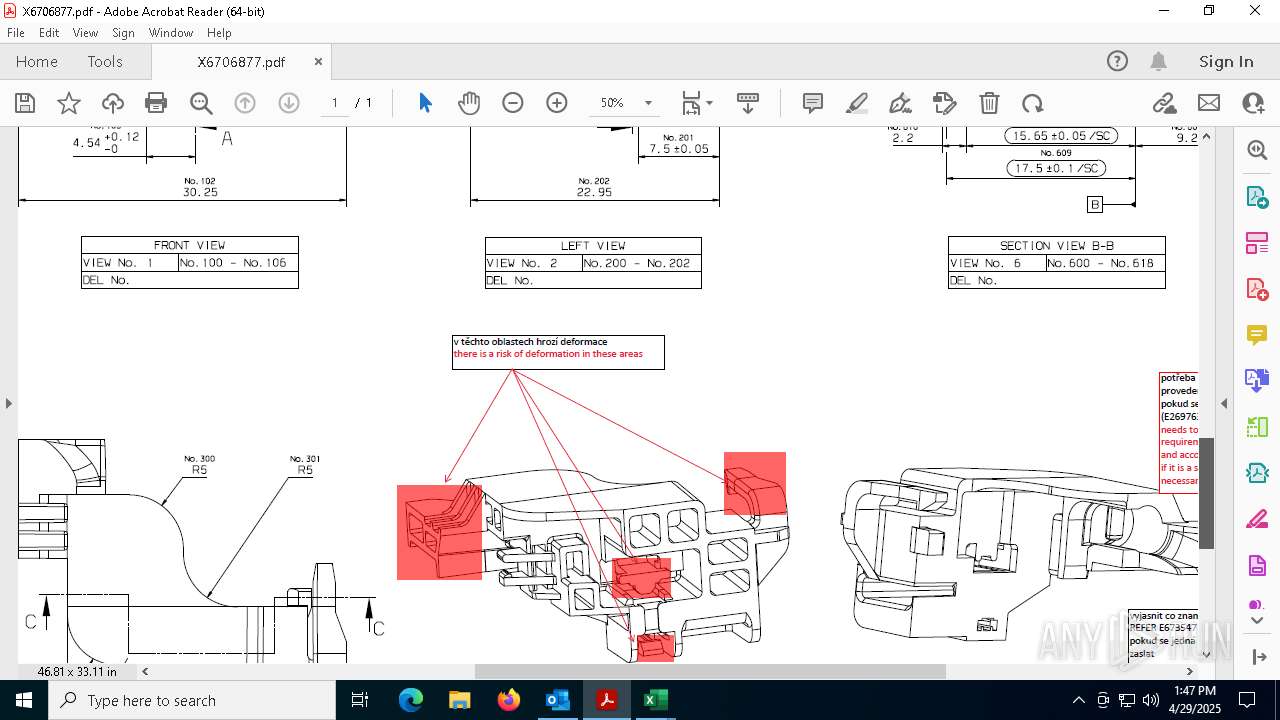Send file by email envelope icon

coord(1209,103)
